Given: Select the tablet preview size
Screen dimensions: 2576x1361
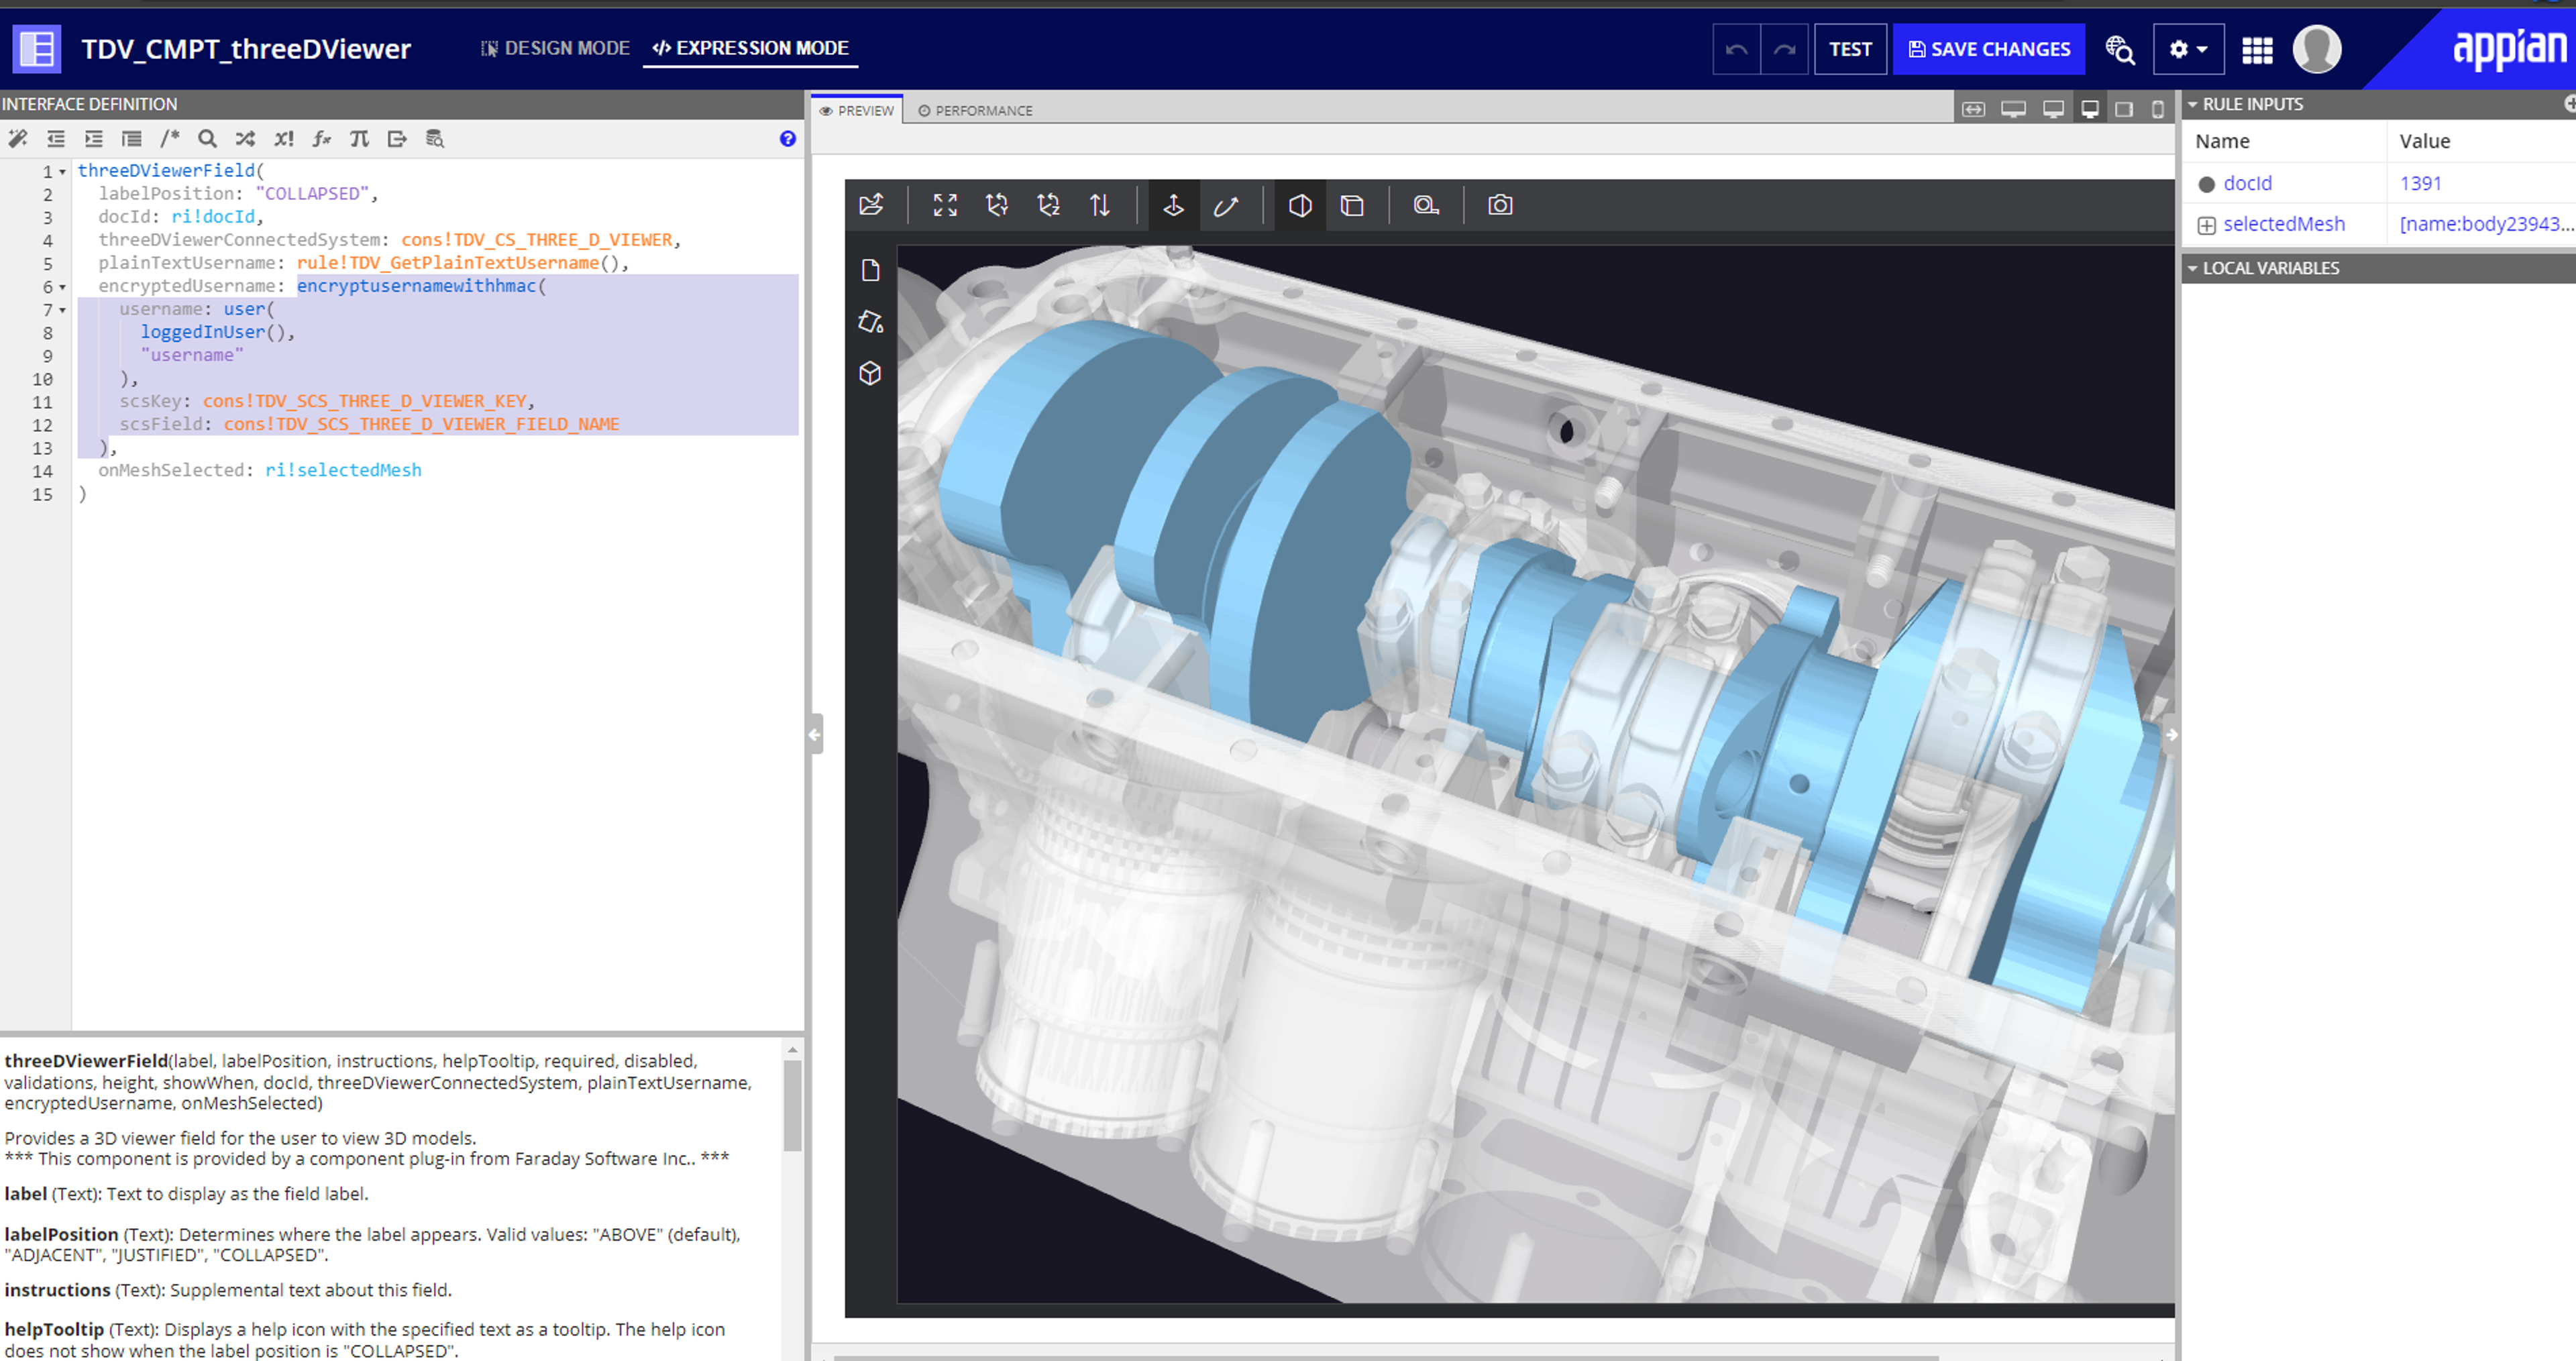Looking at the screenshot, I should point(2124,109).
